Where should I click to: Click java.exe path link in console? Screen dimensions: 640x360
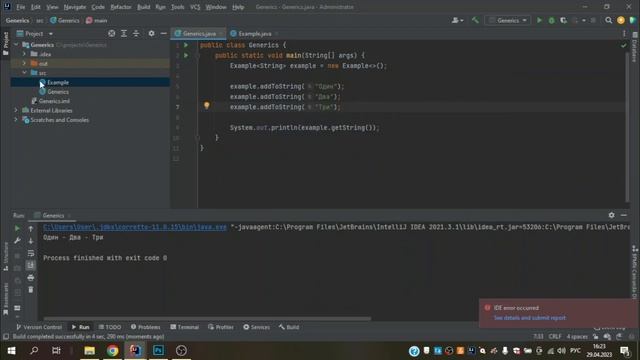(135, 227)
